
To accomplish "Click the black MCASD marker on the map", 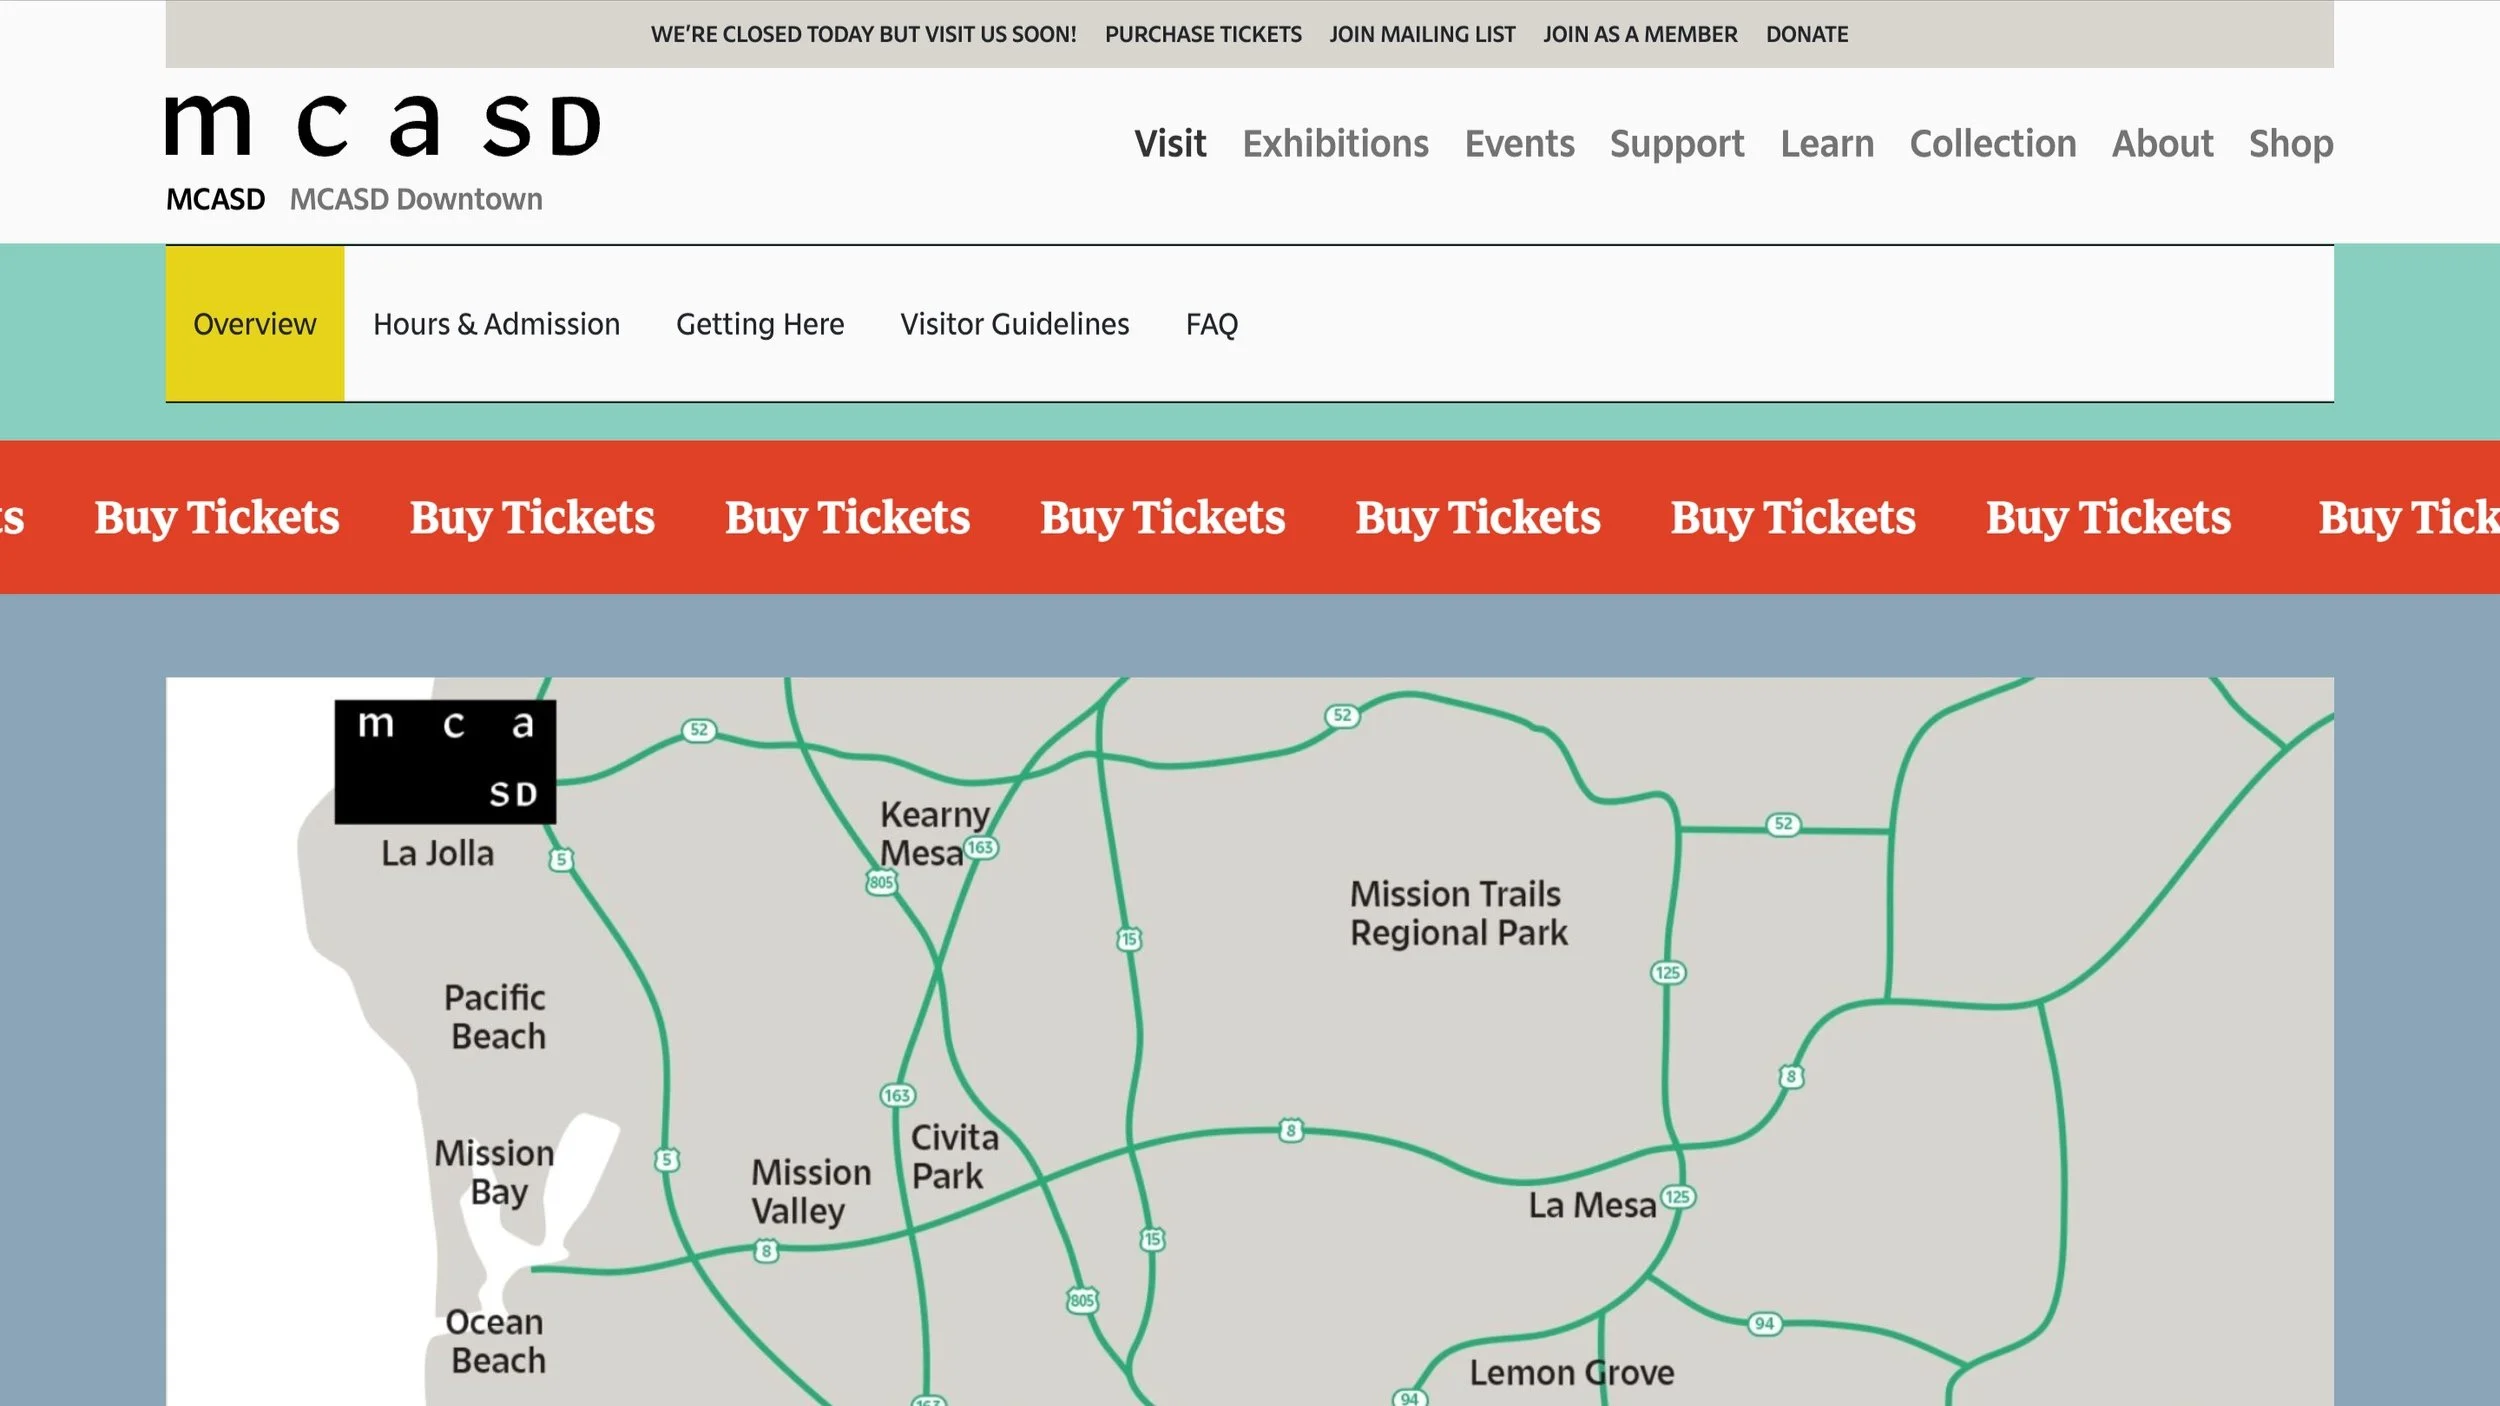I will coord(445,762).
